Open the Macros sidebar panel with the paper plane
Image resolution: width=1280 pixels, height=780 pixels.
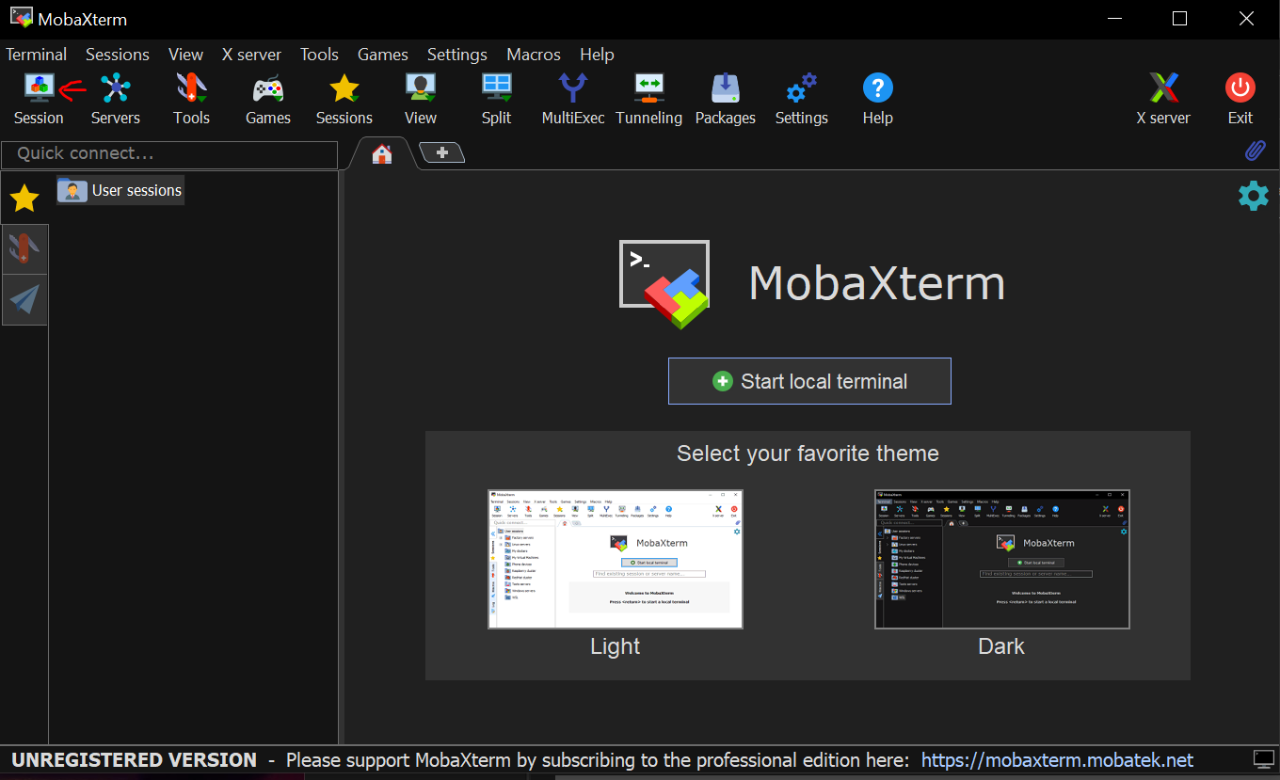point(24,300)
